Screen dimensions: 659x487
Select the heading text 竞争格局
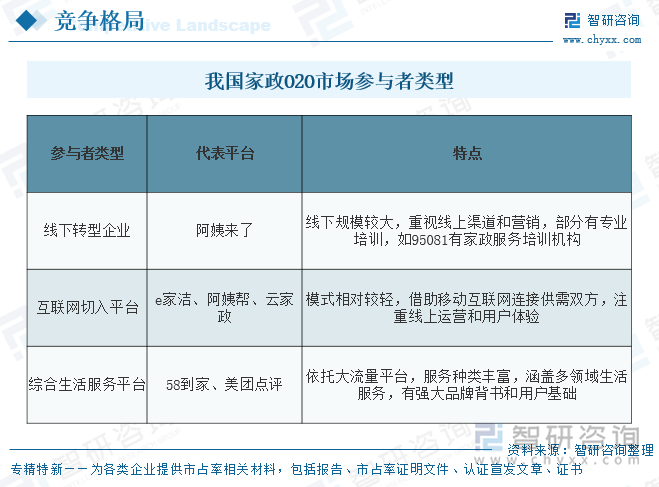tap(99, 21)
